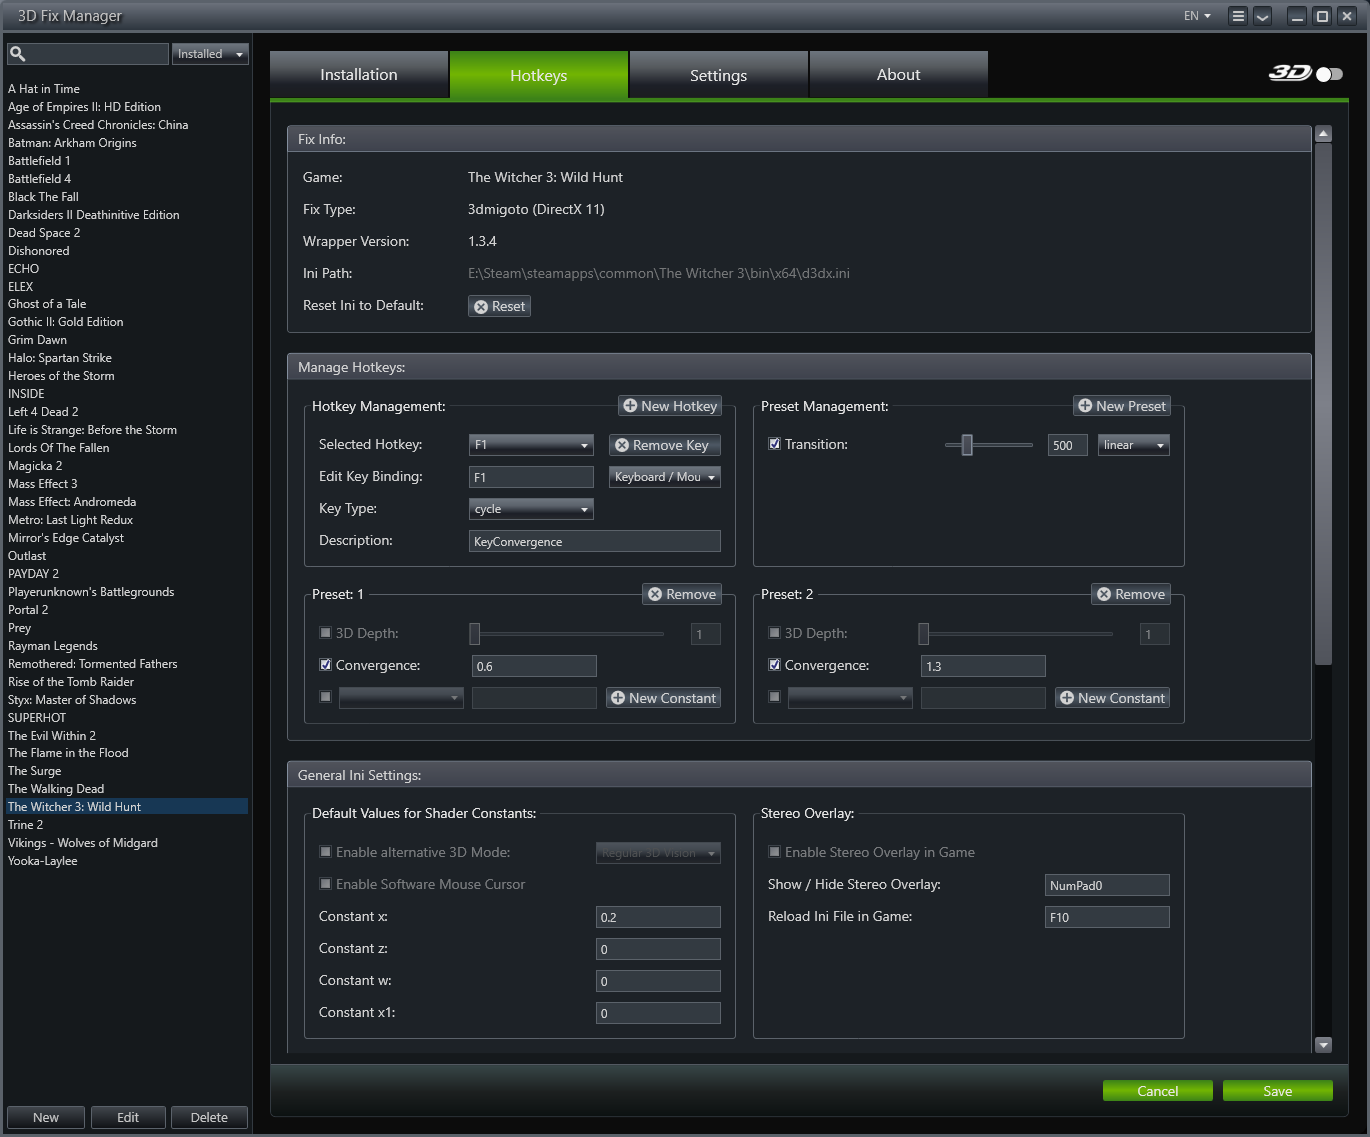1370x1137 pixels.
Task: Switch to the Hotkeys tab
Action: pyautogui.click(x=539, y=75)
